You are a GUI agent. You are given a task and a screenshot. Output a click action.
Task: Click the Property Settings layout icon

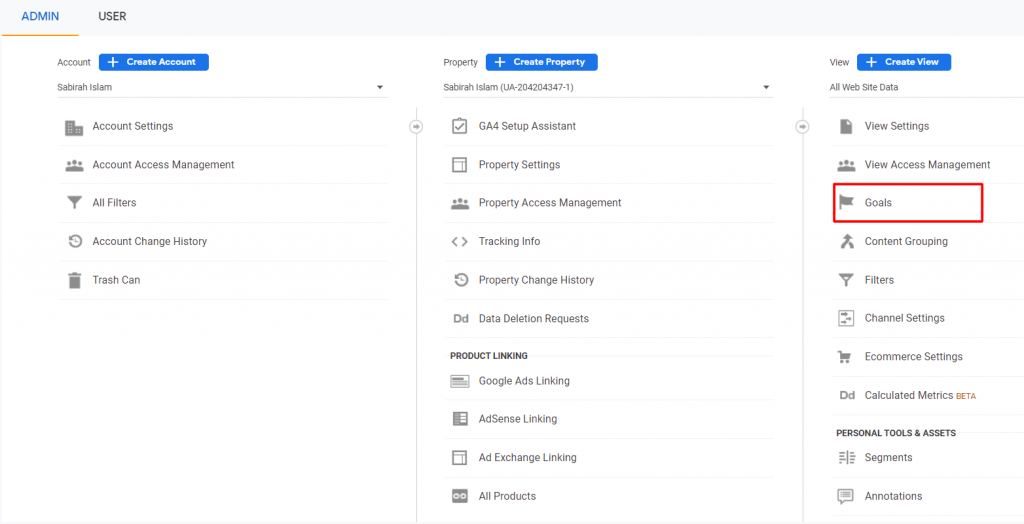click(460, 165)
